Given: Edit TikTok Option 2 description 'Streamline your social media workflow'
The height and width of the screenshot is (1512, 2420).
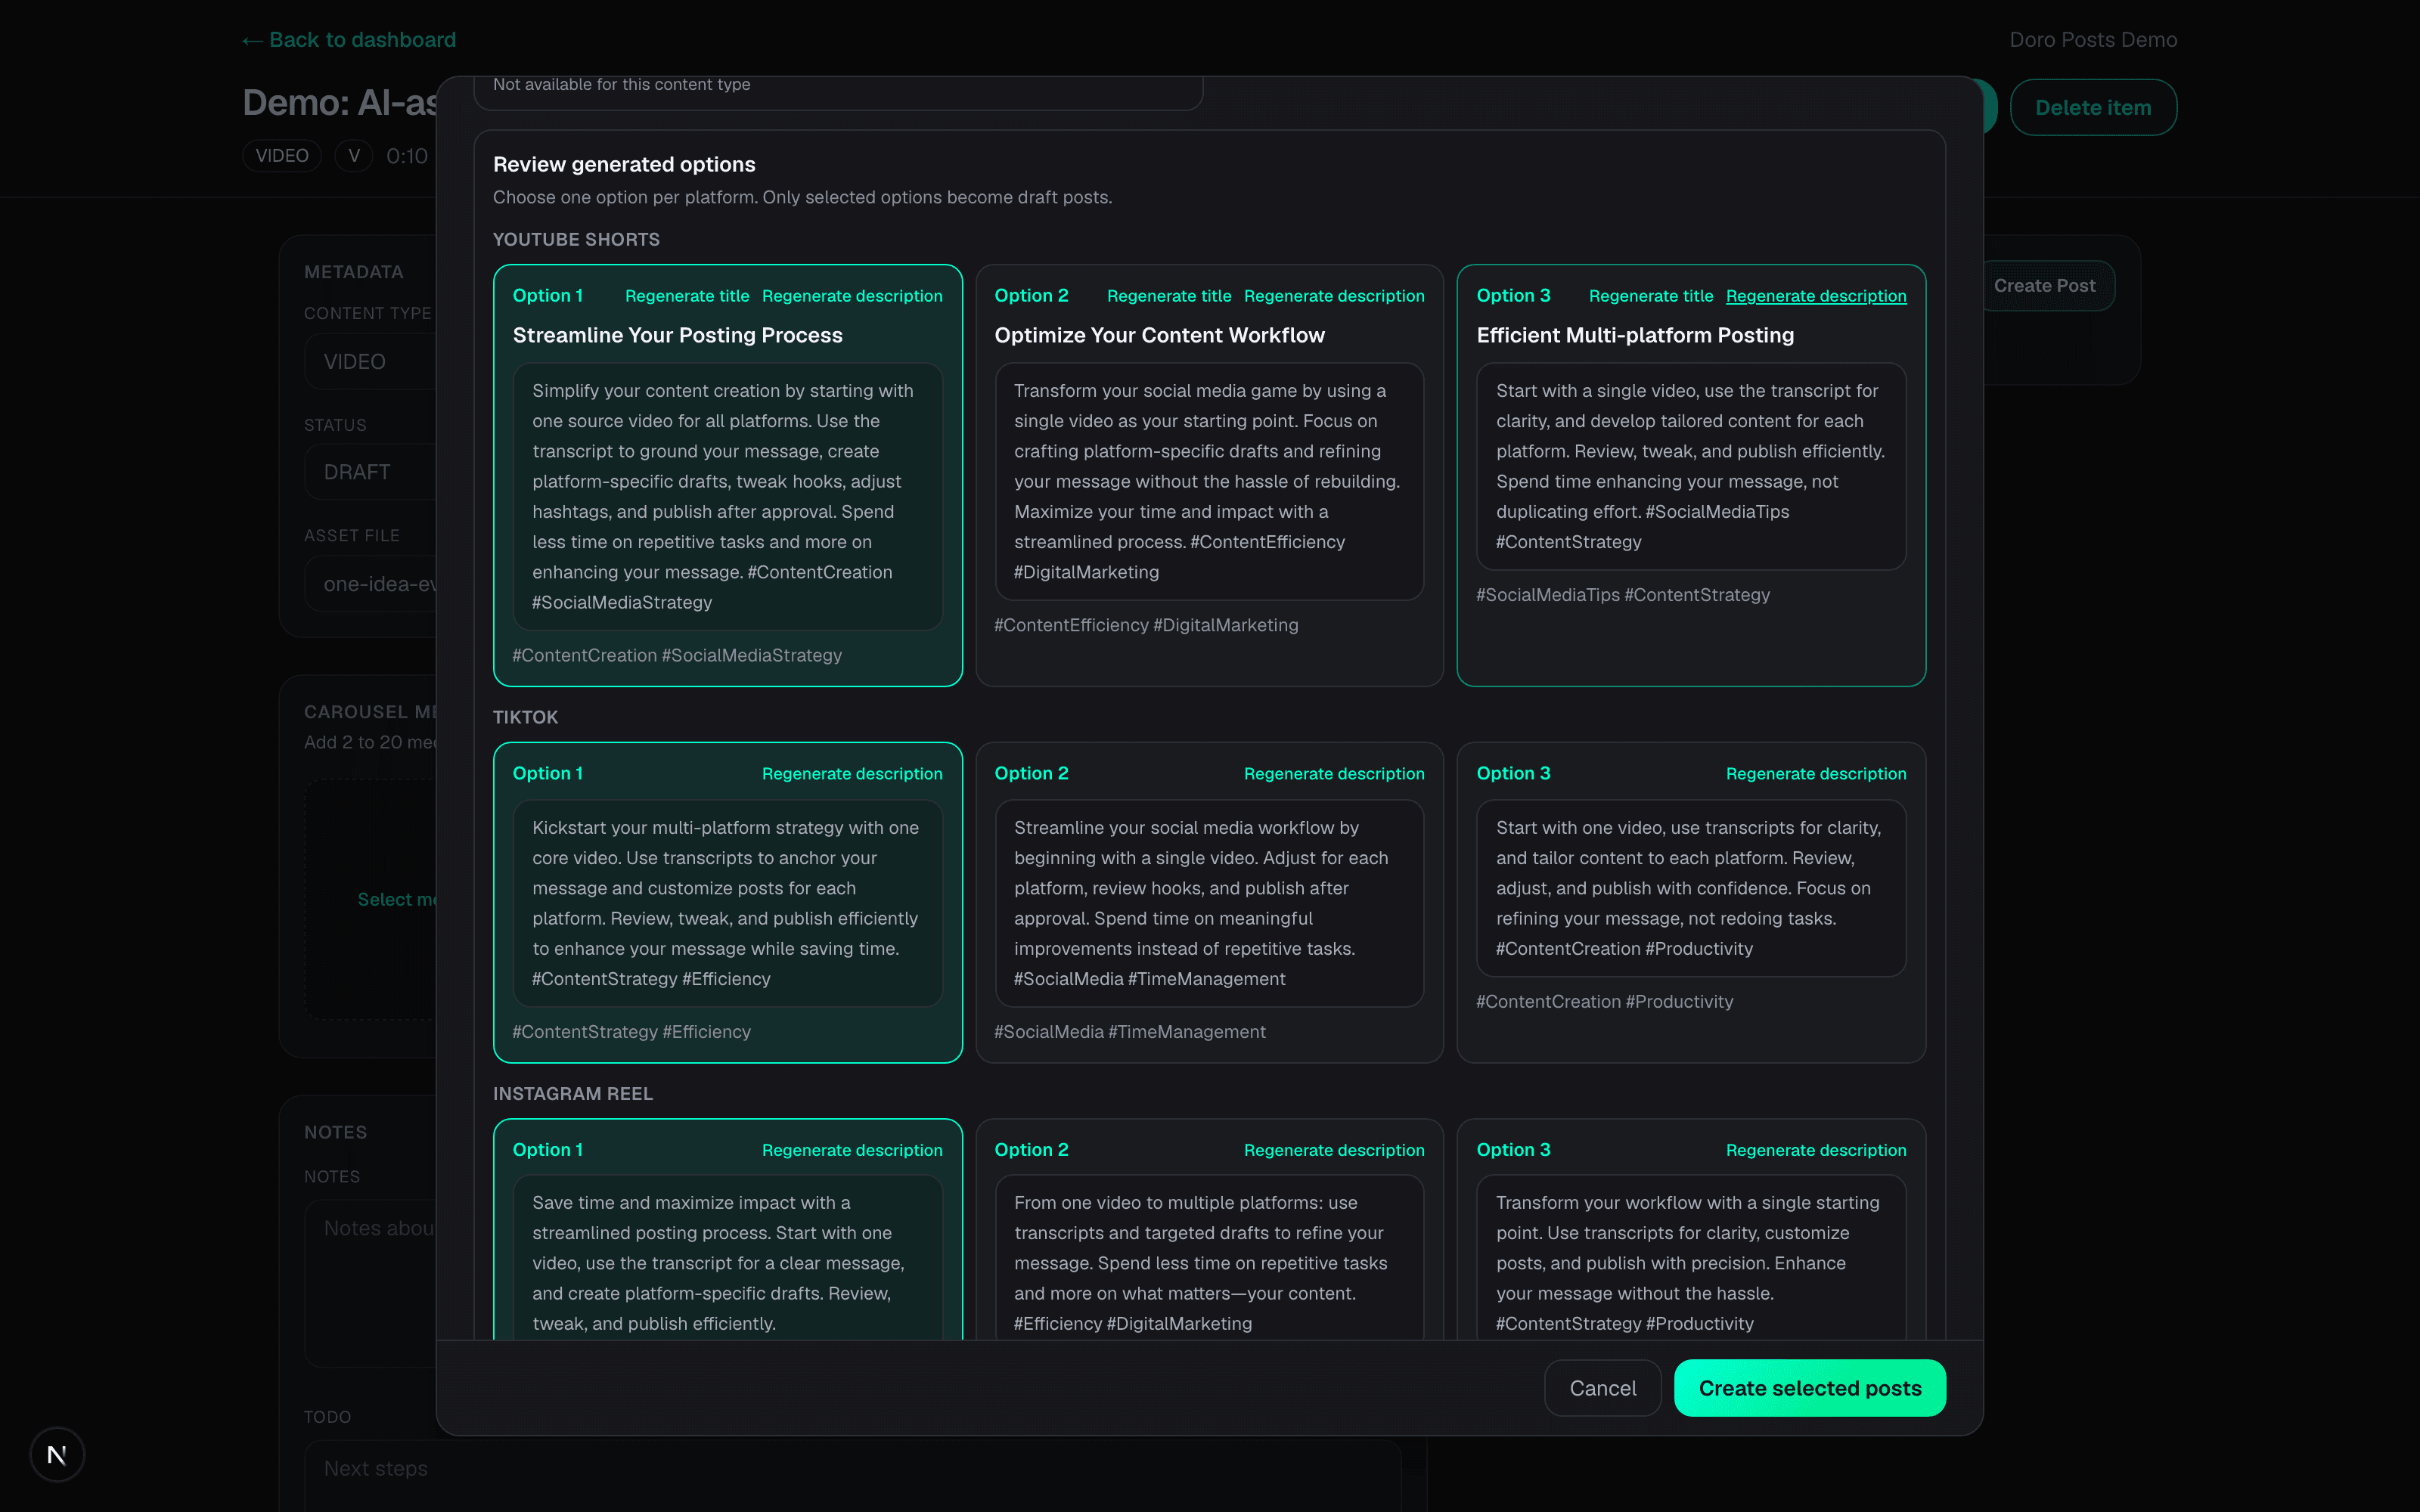Looking at the screenshot, I should [x=1209, y=903].
